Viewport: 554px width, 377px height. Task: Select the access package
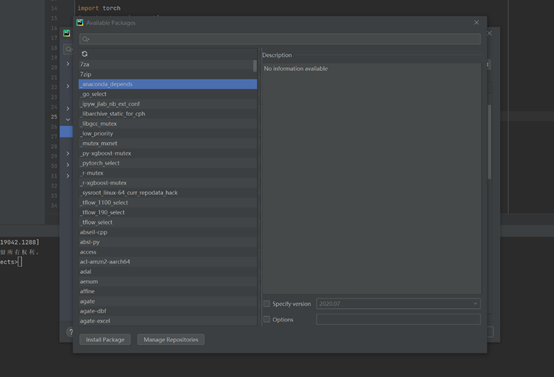167,252
